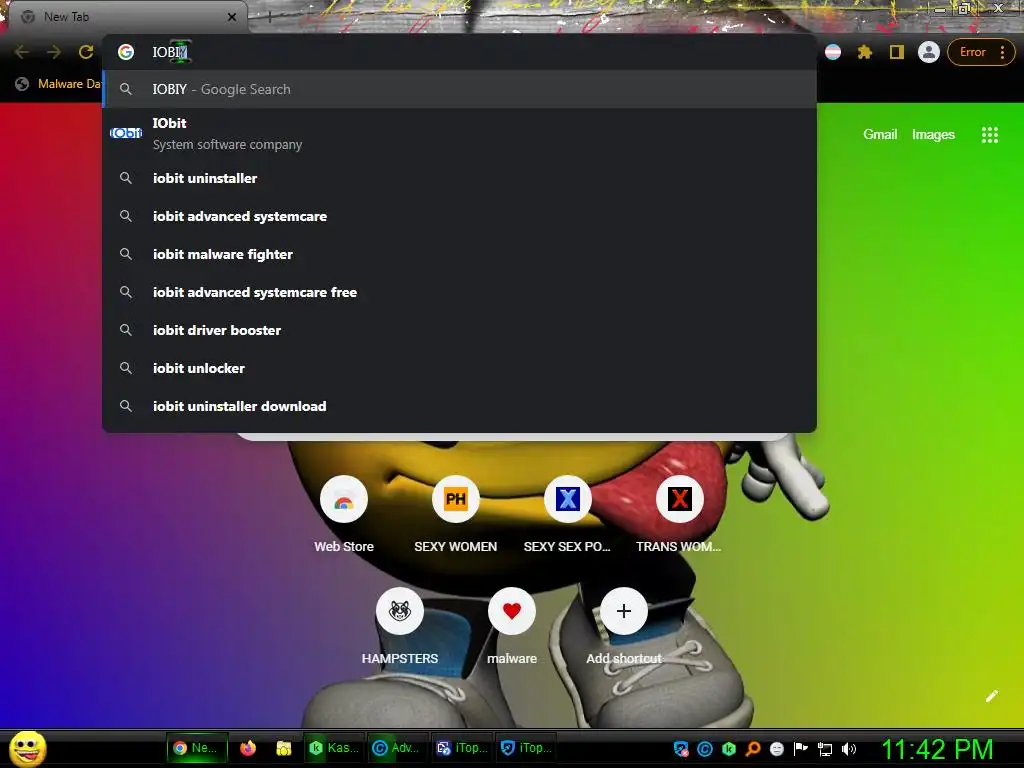This screenshot has width=1024, height=768.
Task: Open the malware heart shortcut
Action: pyautogui.click(x=511, y=627)
